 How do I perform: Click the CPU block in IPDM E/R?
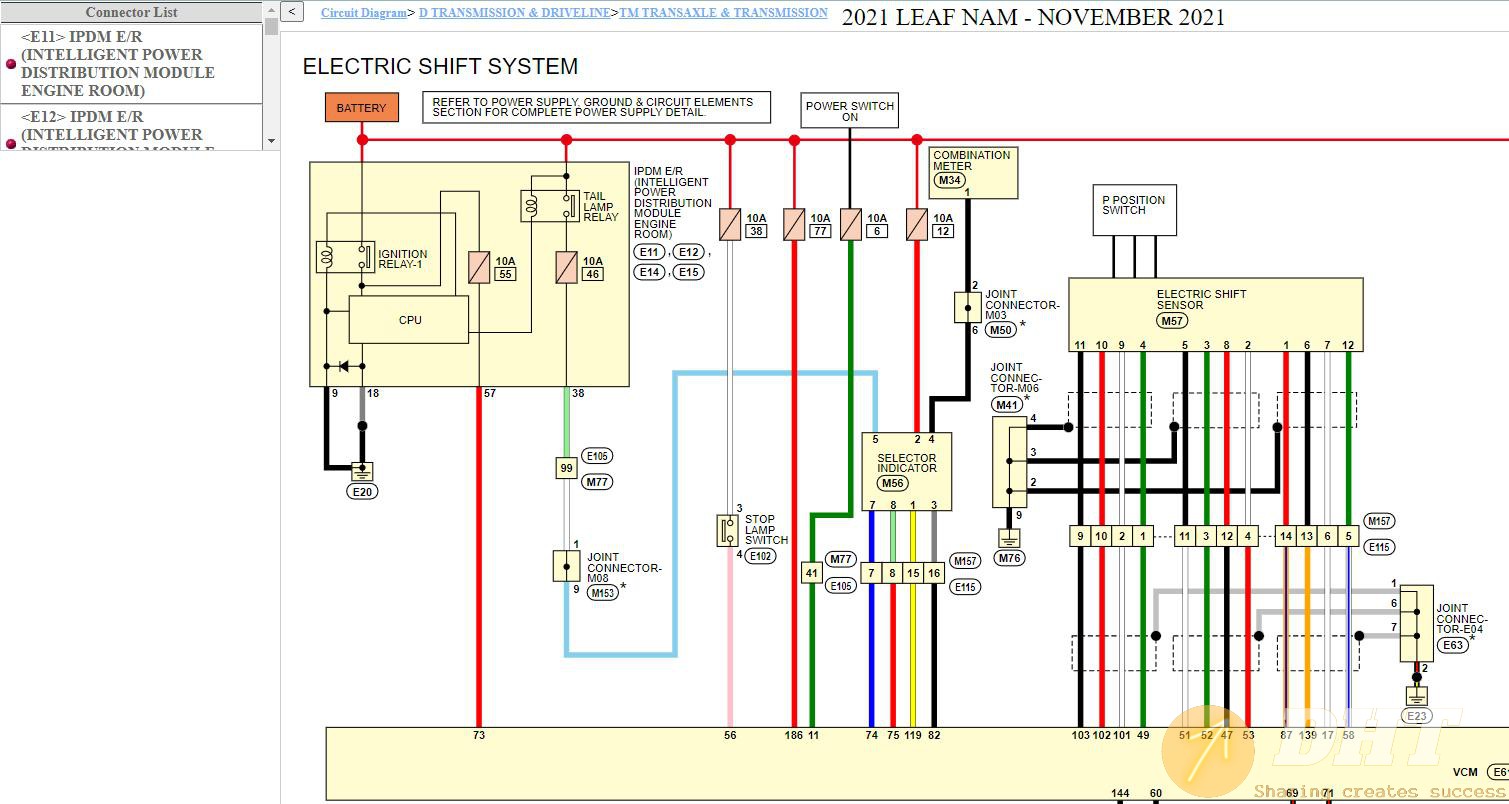point(409,320)
